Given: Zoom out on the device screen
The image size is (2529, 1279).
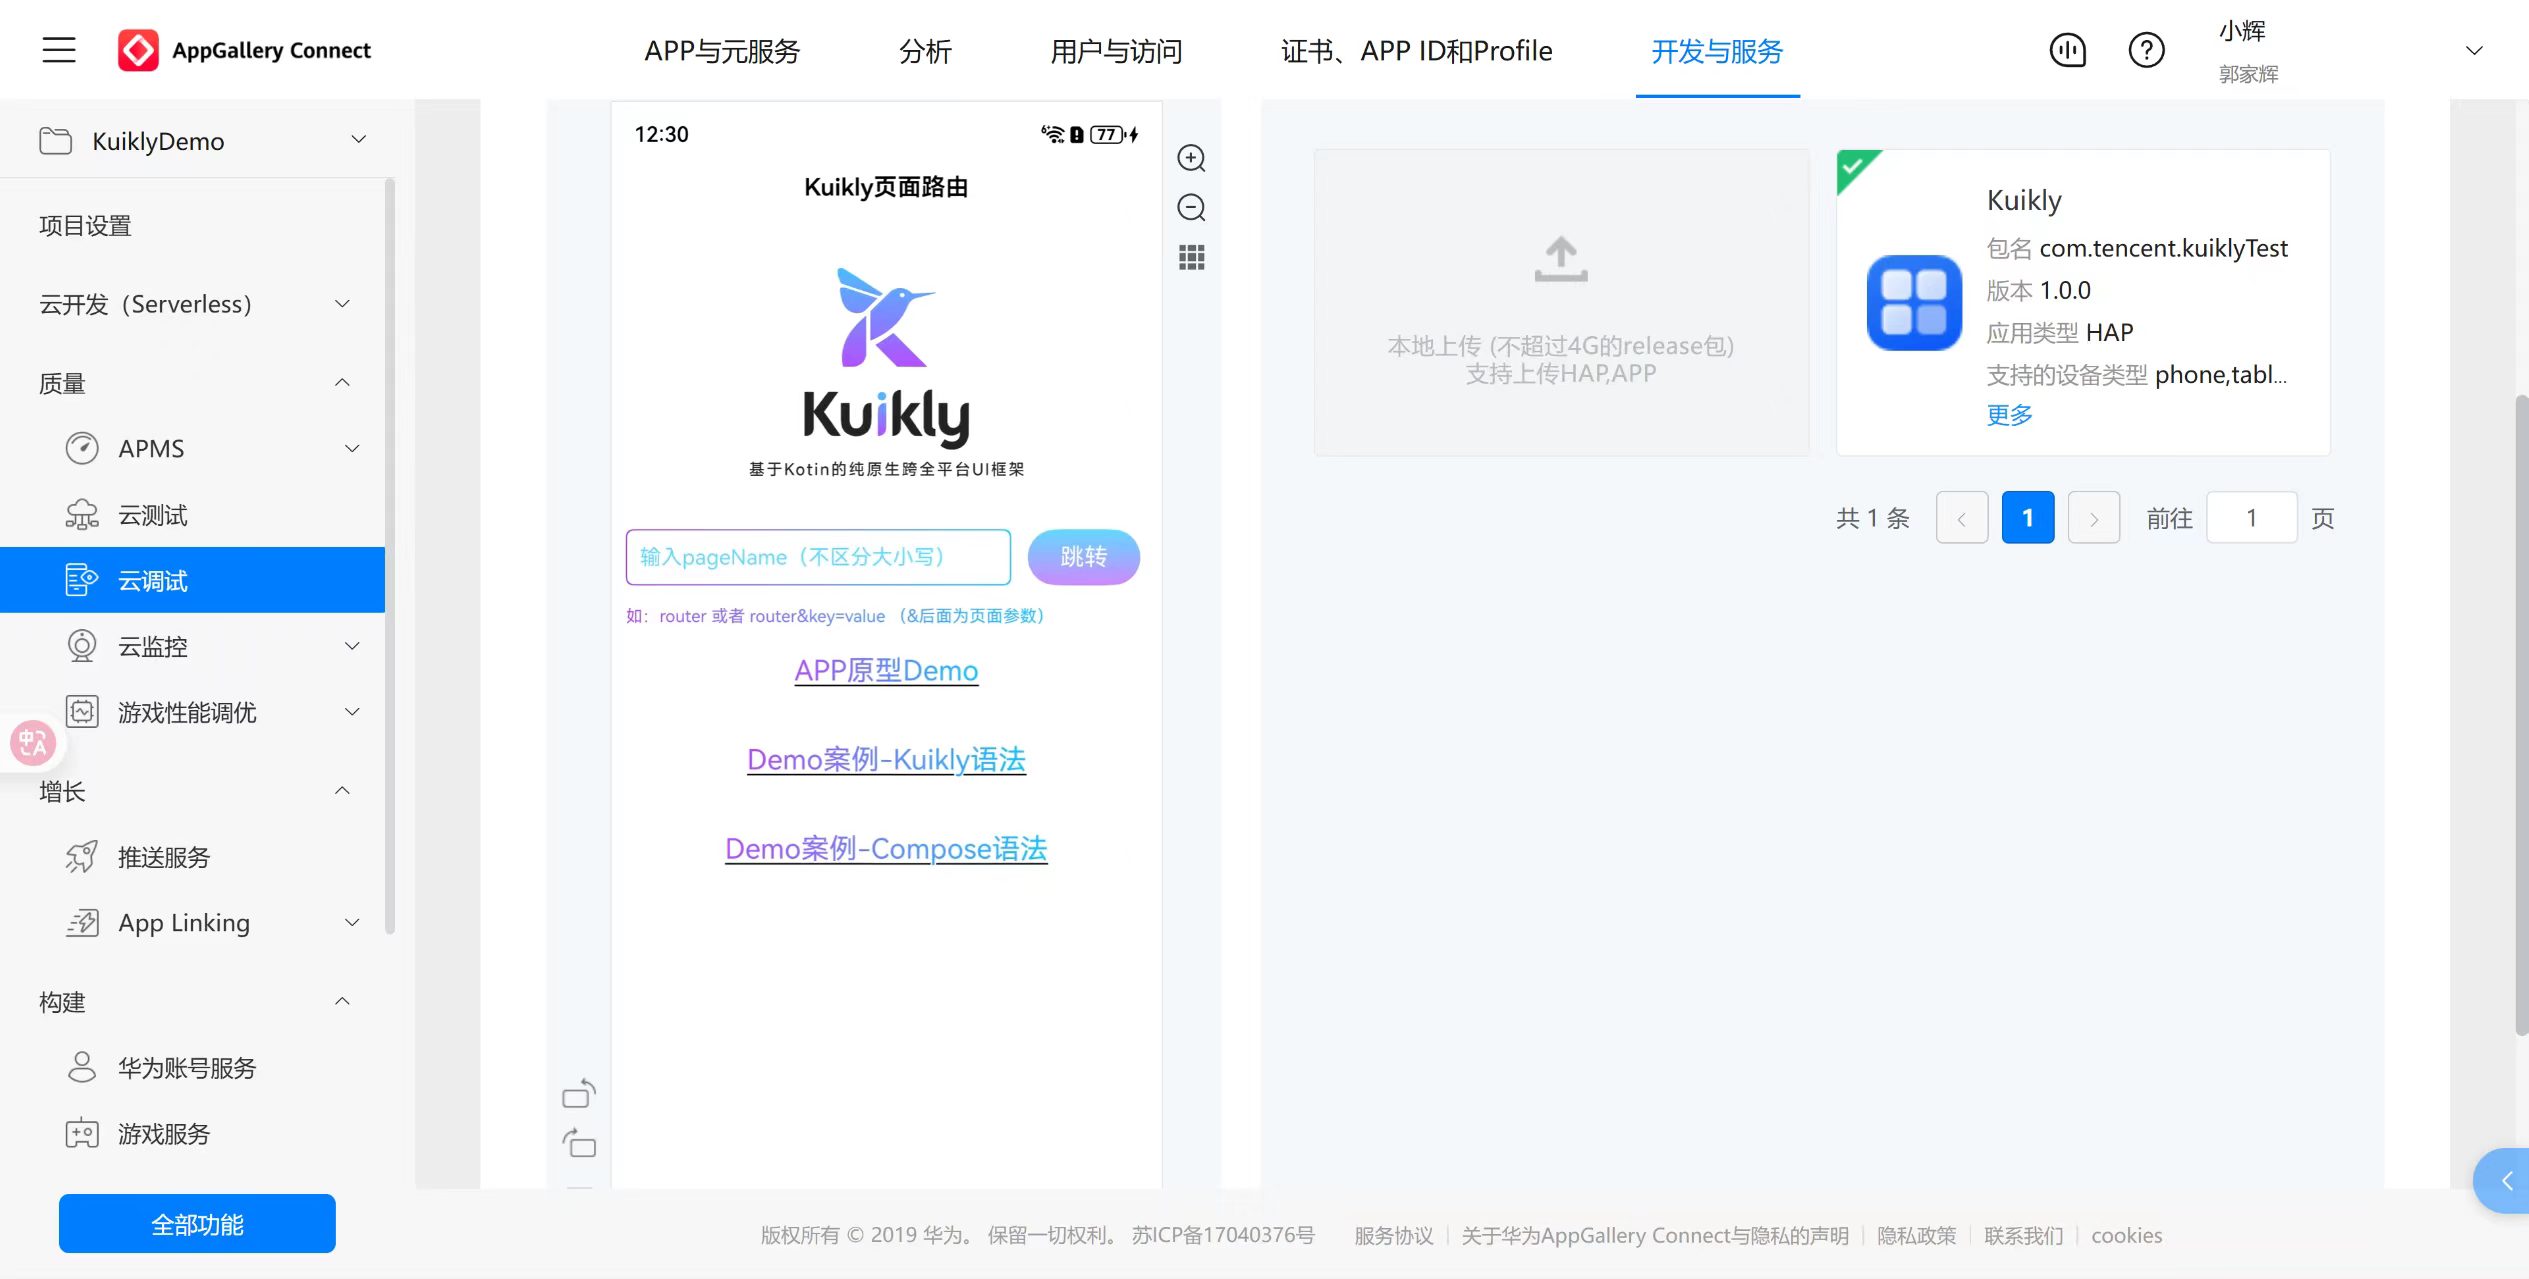Looking at the screenshot, I should pyautogui.click(x=1192, y=207).
